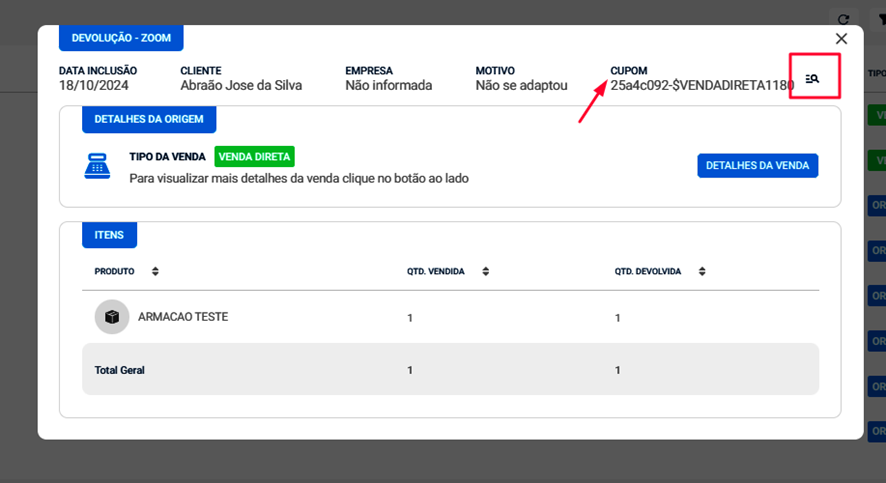The image size is (886, 483).
Task: Open the DETALHES DA VENDA button
Action: [757, 165]
